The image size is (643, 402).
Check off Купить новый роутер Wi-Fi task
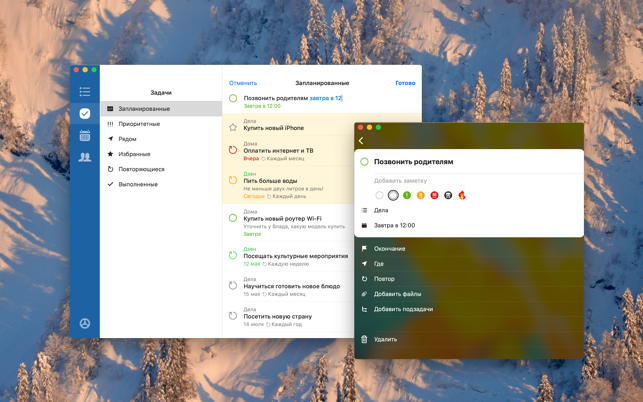[x=233, y=218]
